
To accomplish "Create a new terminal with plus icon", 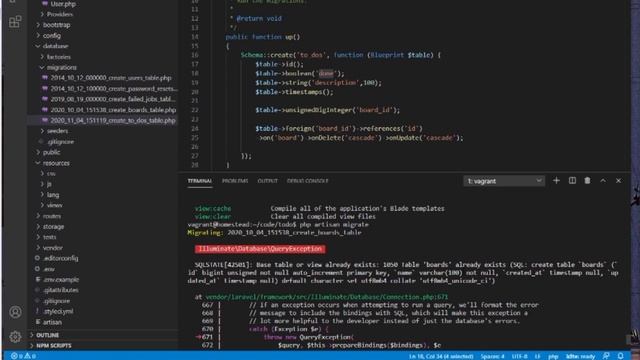I will [x=556, y=180].
